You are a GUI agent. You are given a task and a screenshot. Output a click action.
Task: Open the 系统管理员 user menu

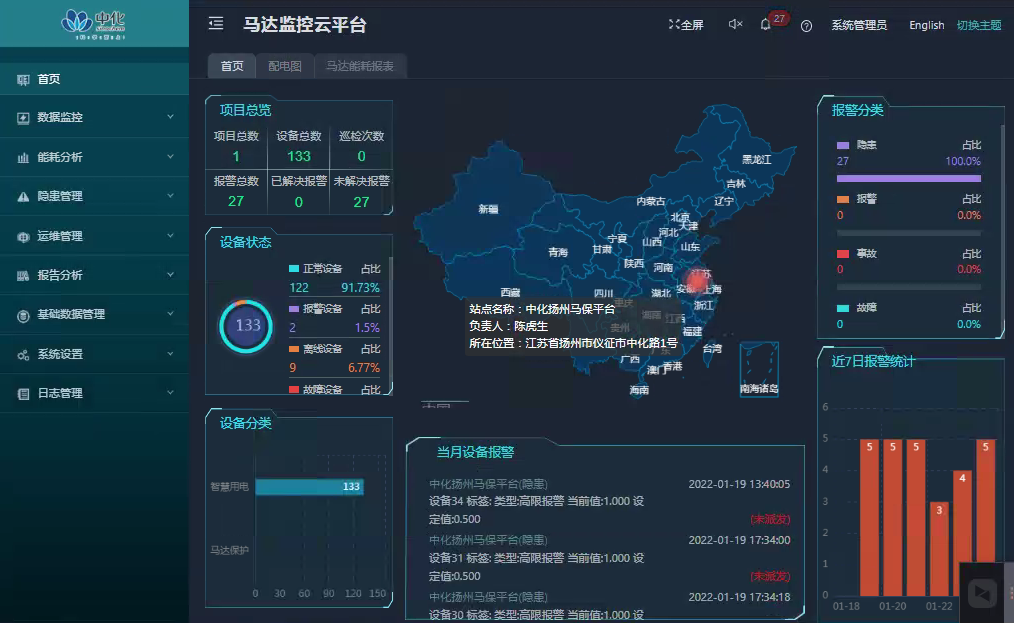click(x=858, y=25)
